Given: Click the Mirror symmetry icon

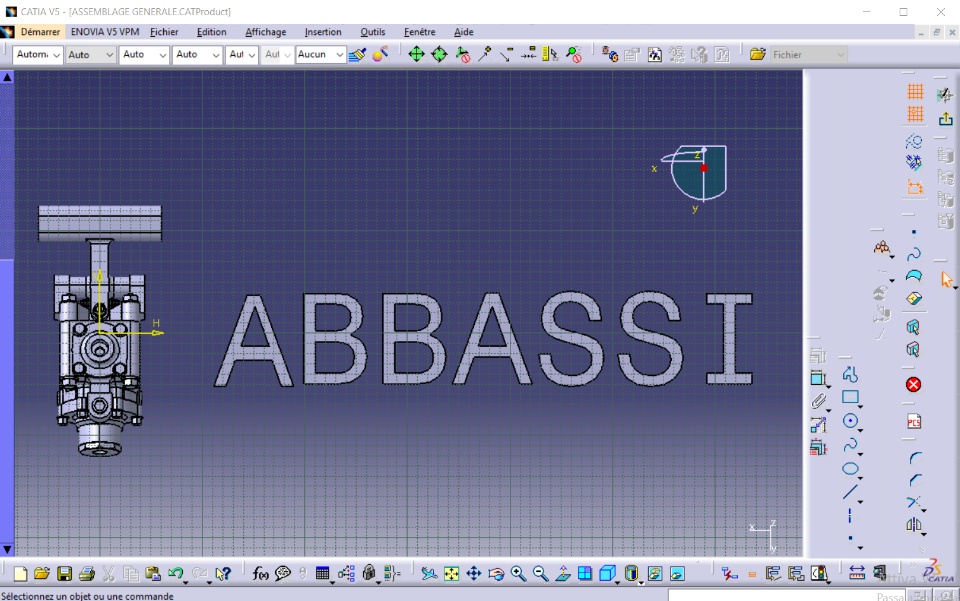Looking at the screenshot, I should (914, 524).
